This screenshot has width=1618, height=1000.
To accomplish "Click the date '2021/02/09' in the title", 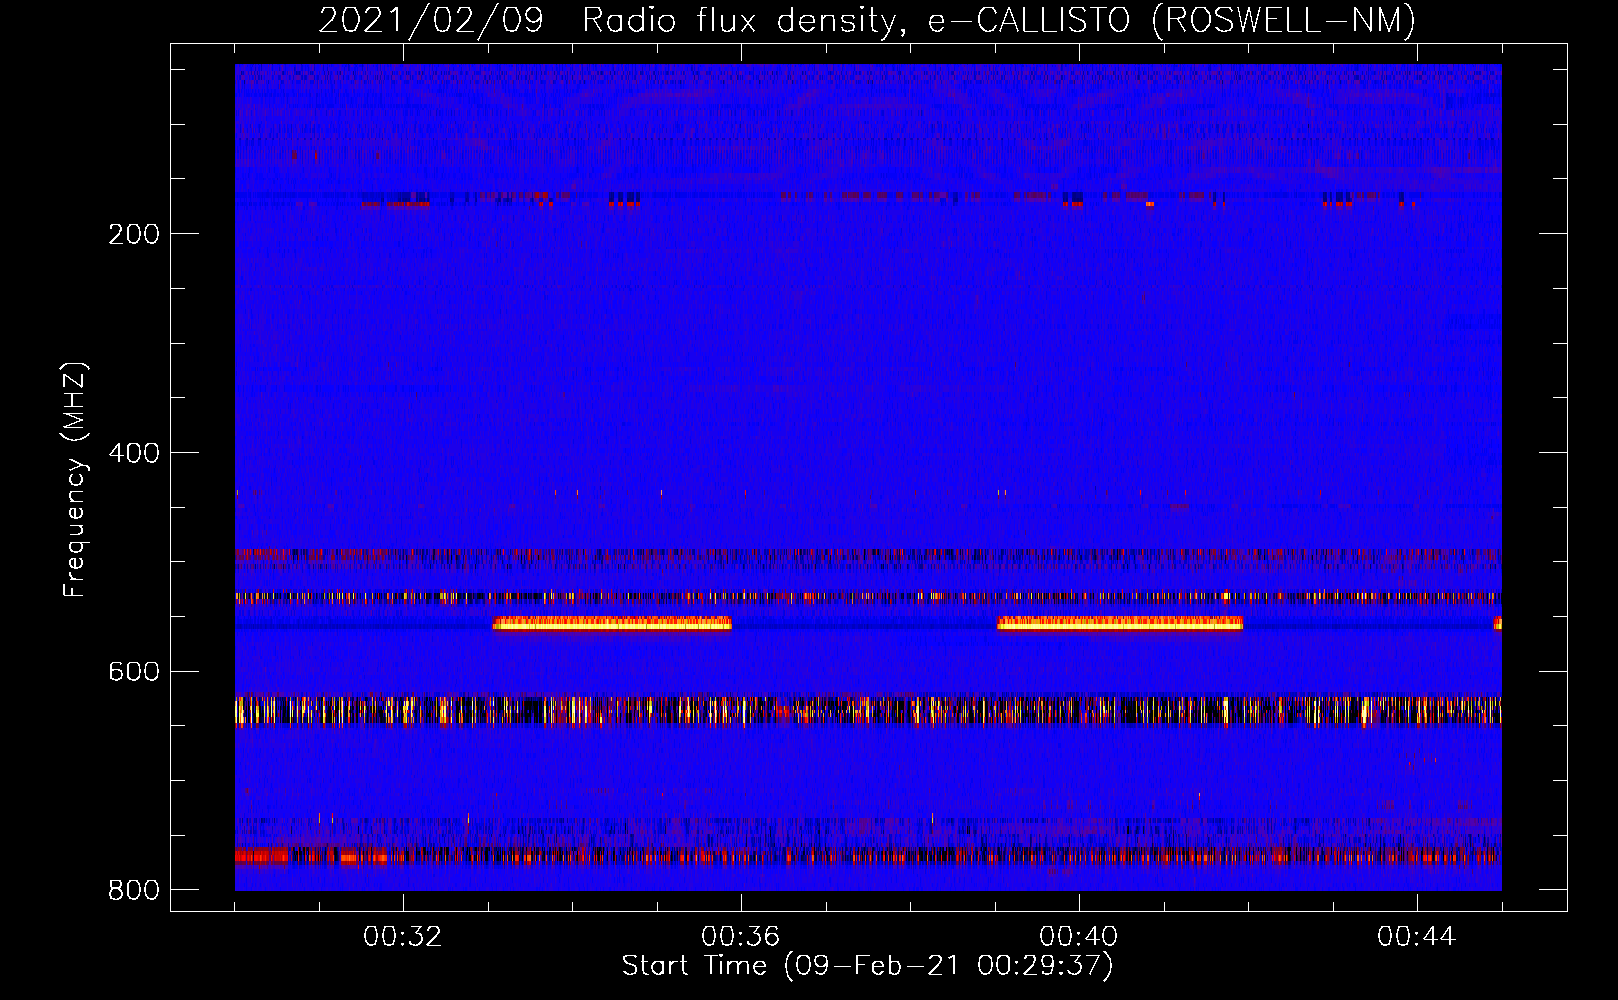I will [x=431, y=20].
